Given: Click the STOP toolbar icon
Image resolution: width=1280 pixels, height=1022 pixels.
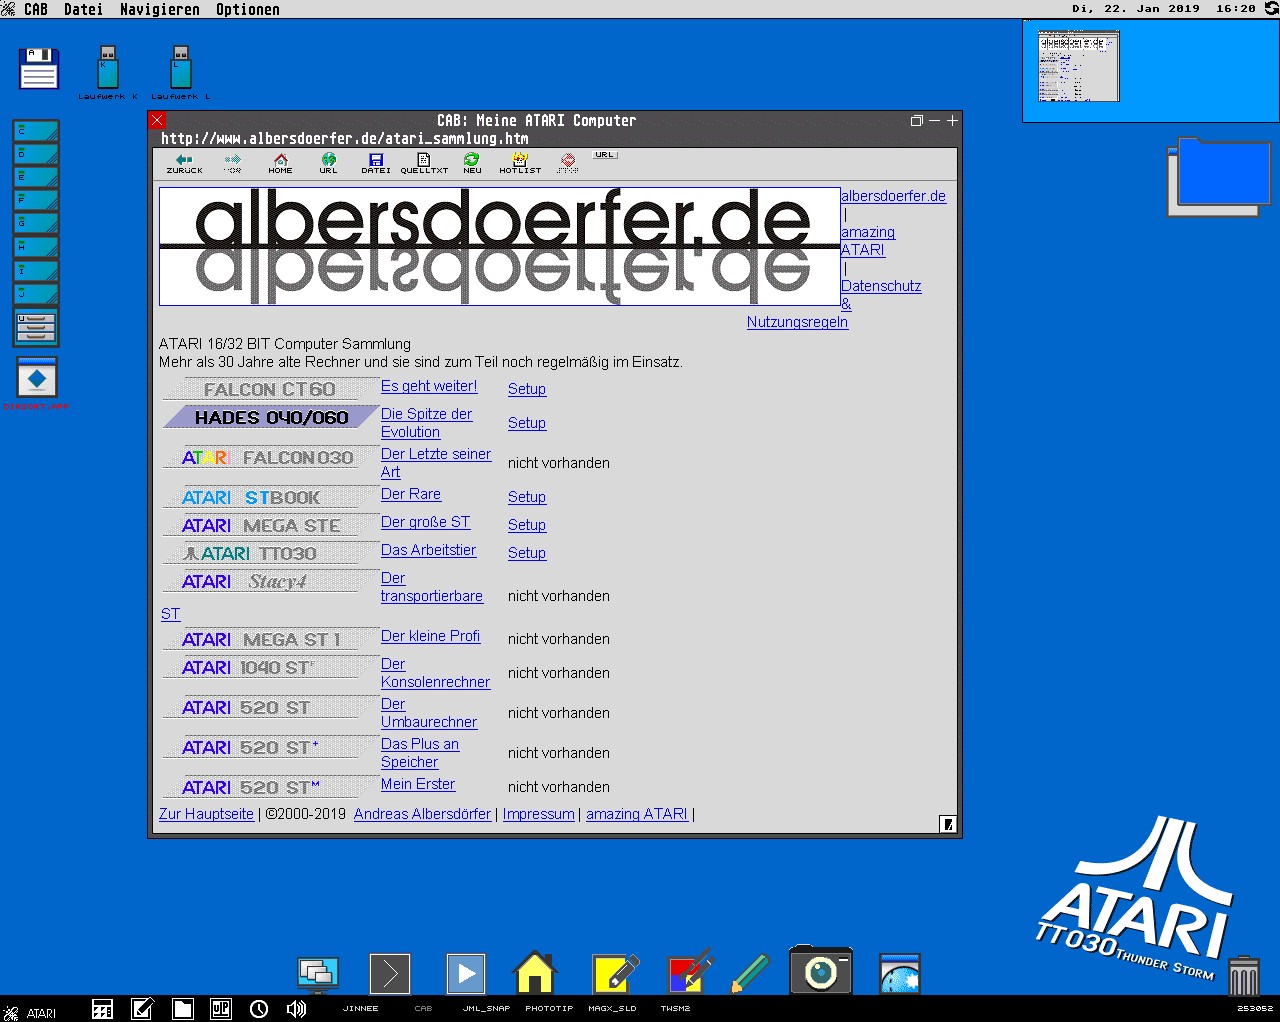Looking at the screenshot, I should pyautogui.click(x=568, y=163).
